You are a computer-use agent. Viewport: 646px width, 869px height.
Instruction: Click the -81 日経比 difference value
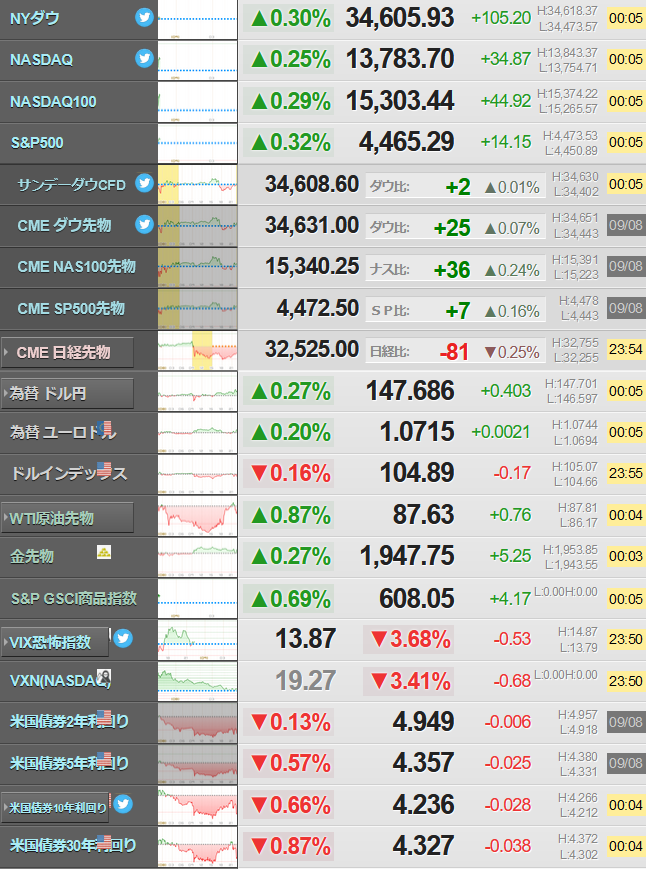click(454, 352)
